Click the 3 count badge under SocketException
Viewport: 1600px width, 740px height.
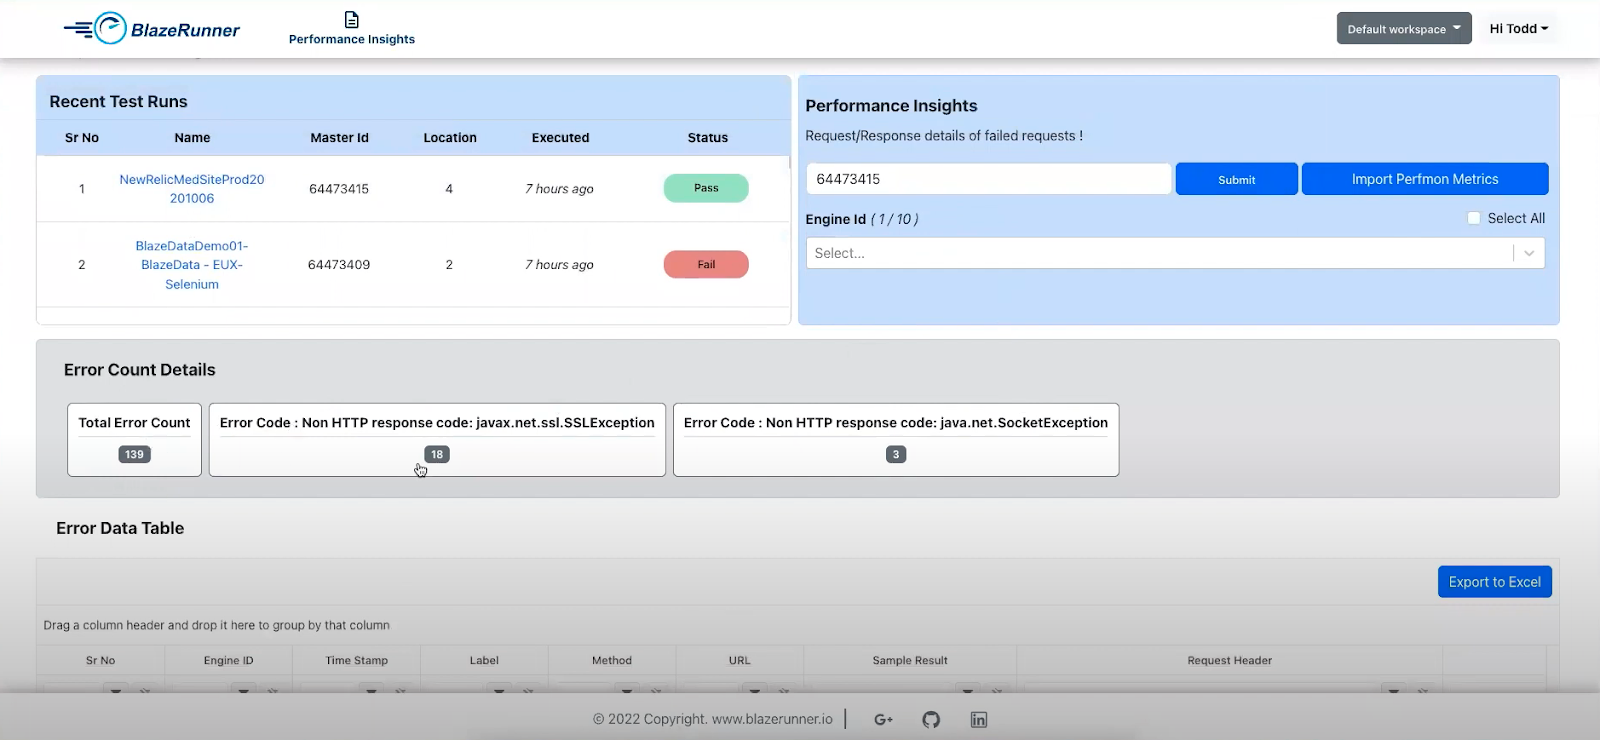pyautogui.click(x=896, y=454)
